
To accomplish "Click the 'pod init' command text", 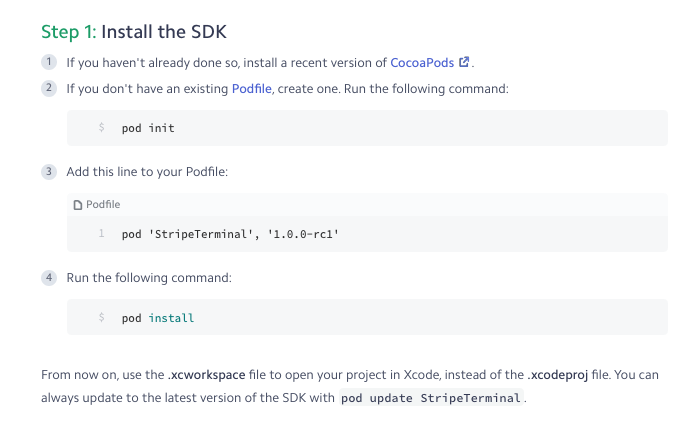I will point(148,128).
